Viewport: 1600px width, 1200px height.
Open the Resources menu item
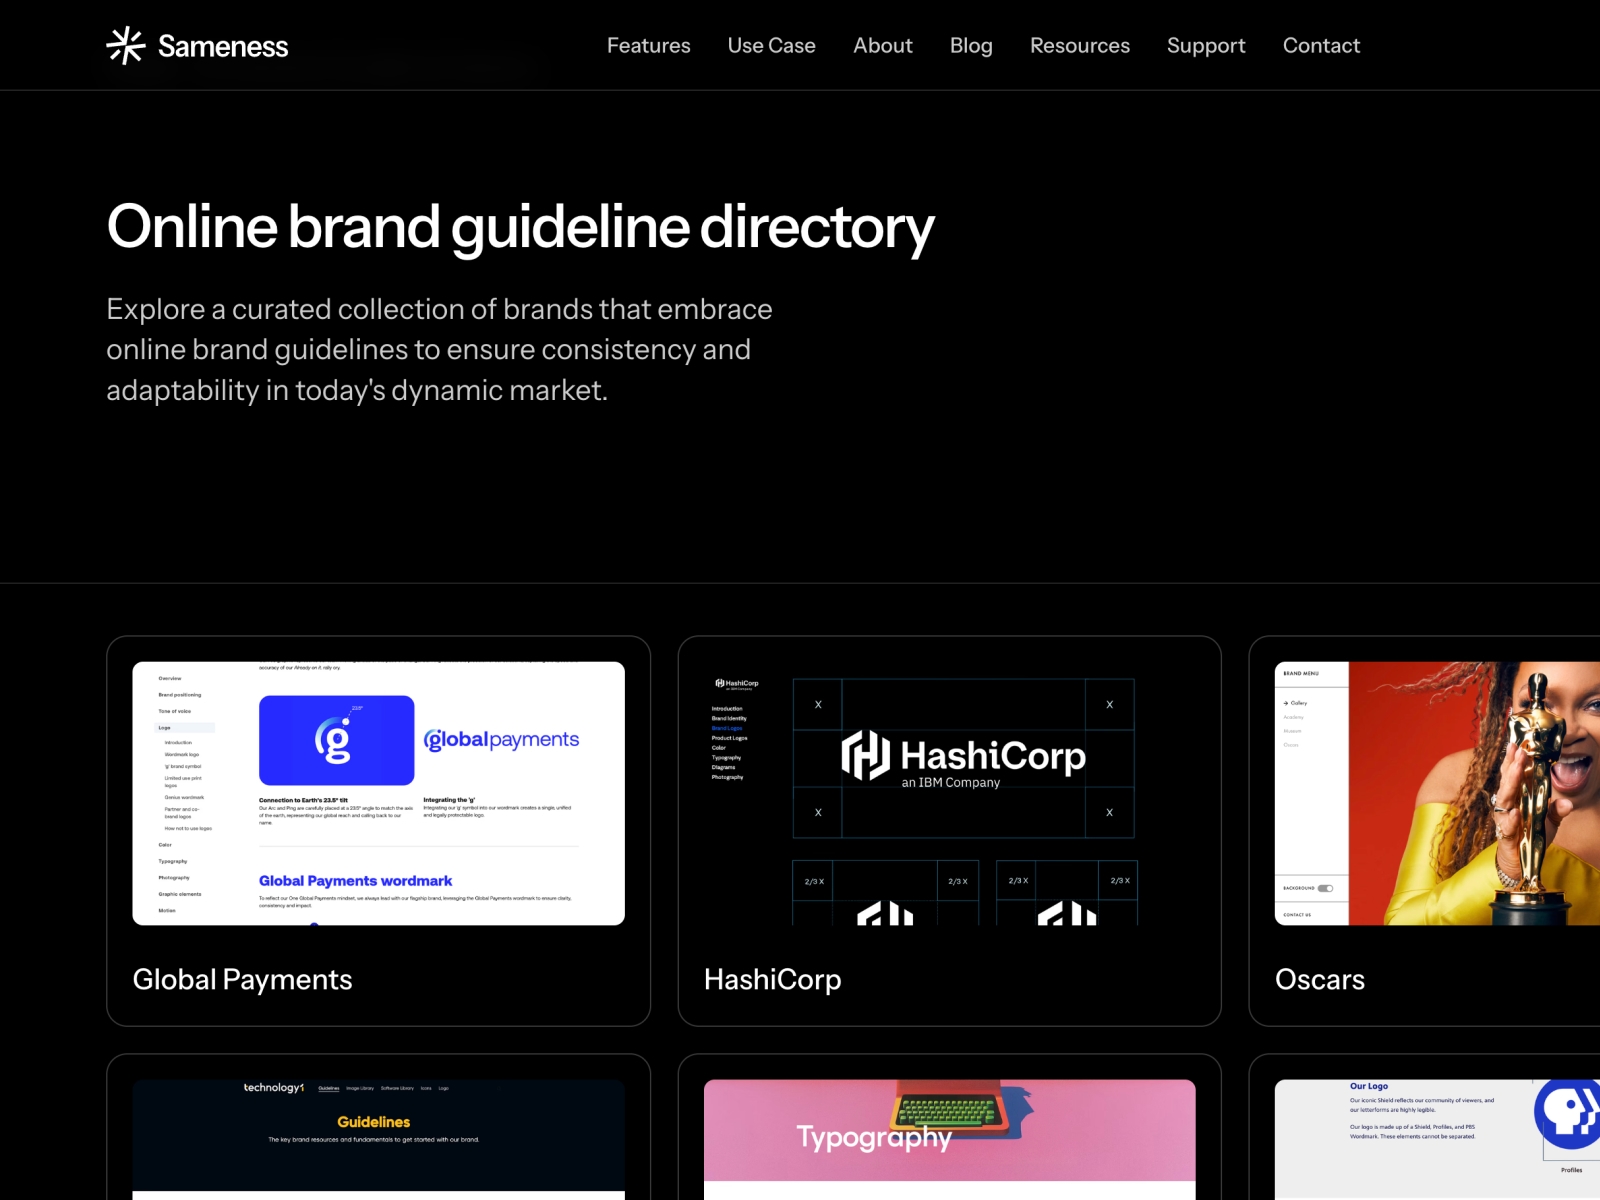pyautogui.click(x=1080, y=45)
